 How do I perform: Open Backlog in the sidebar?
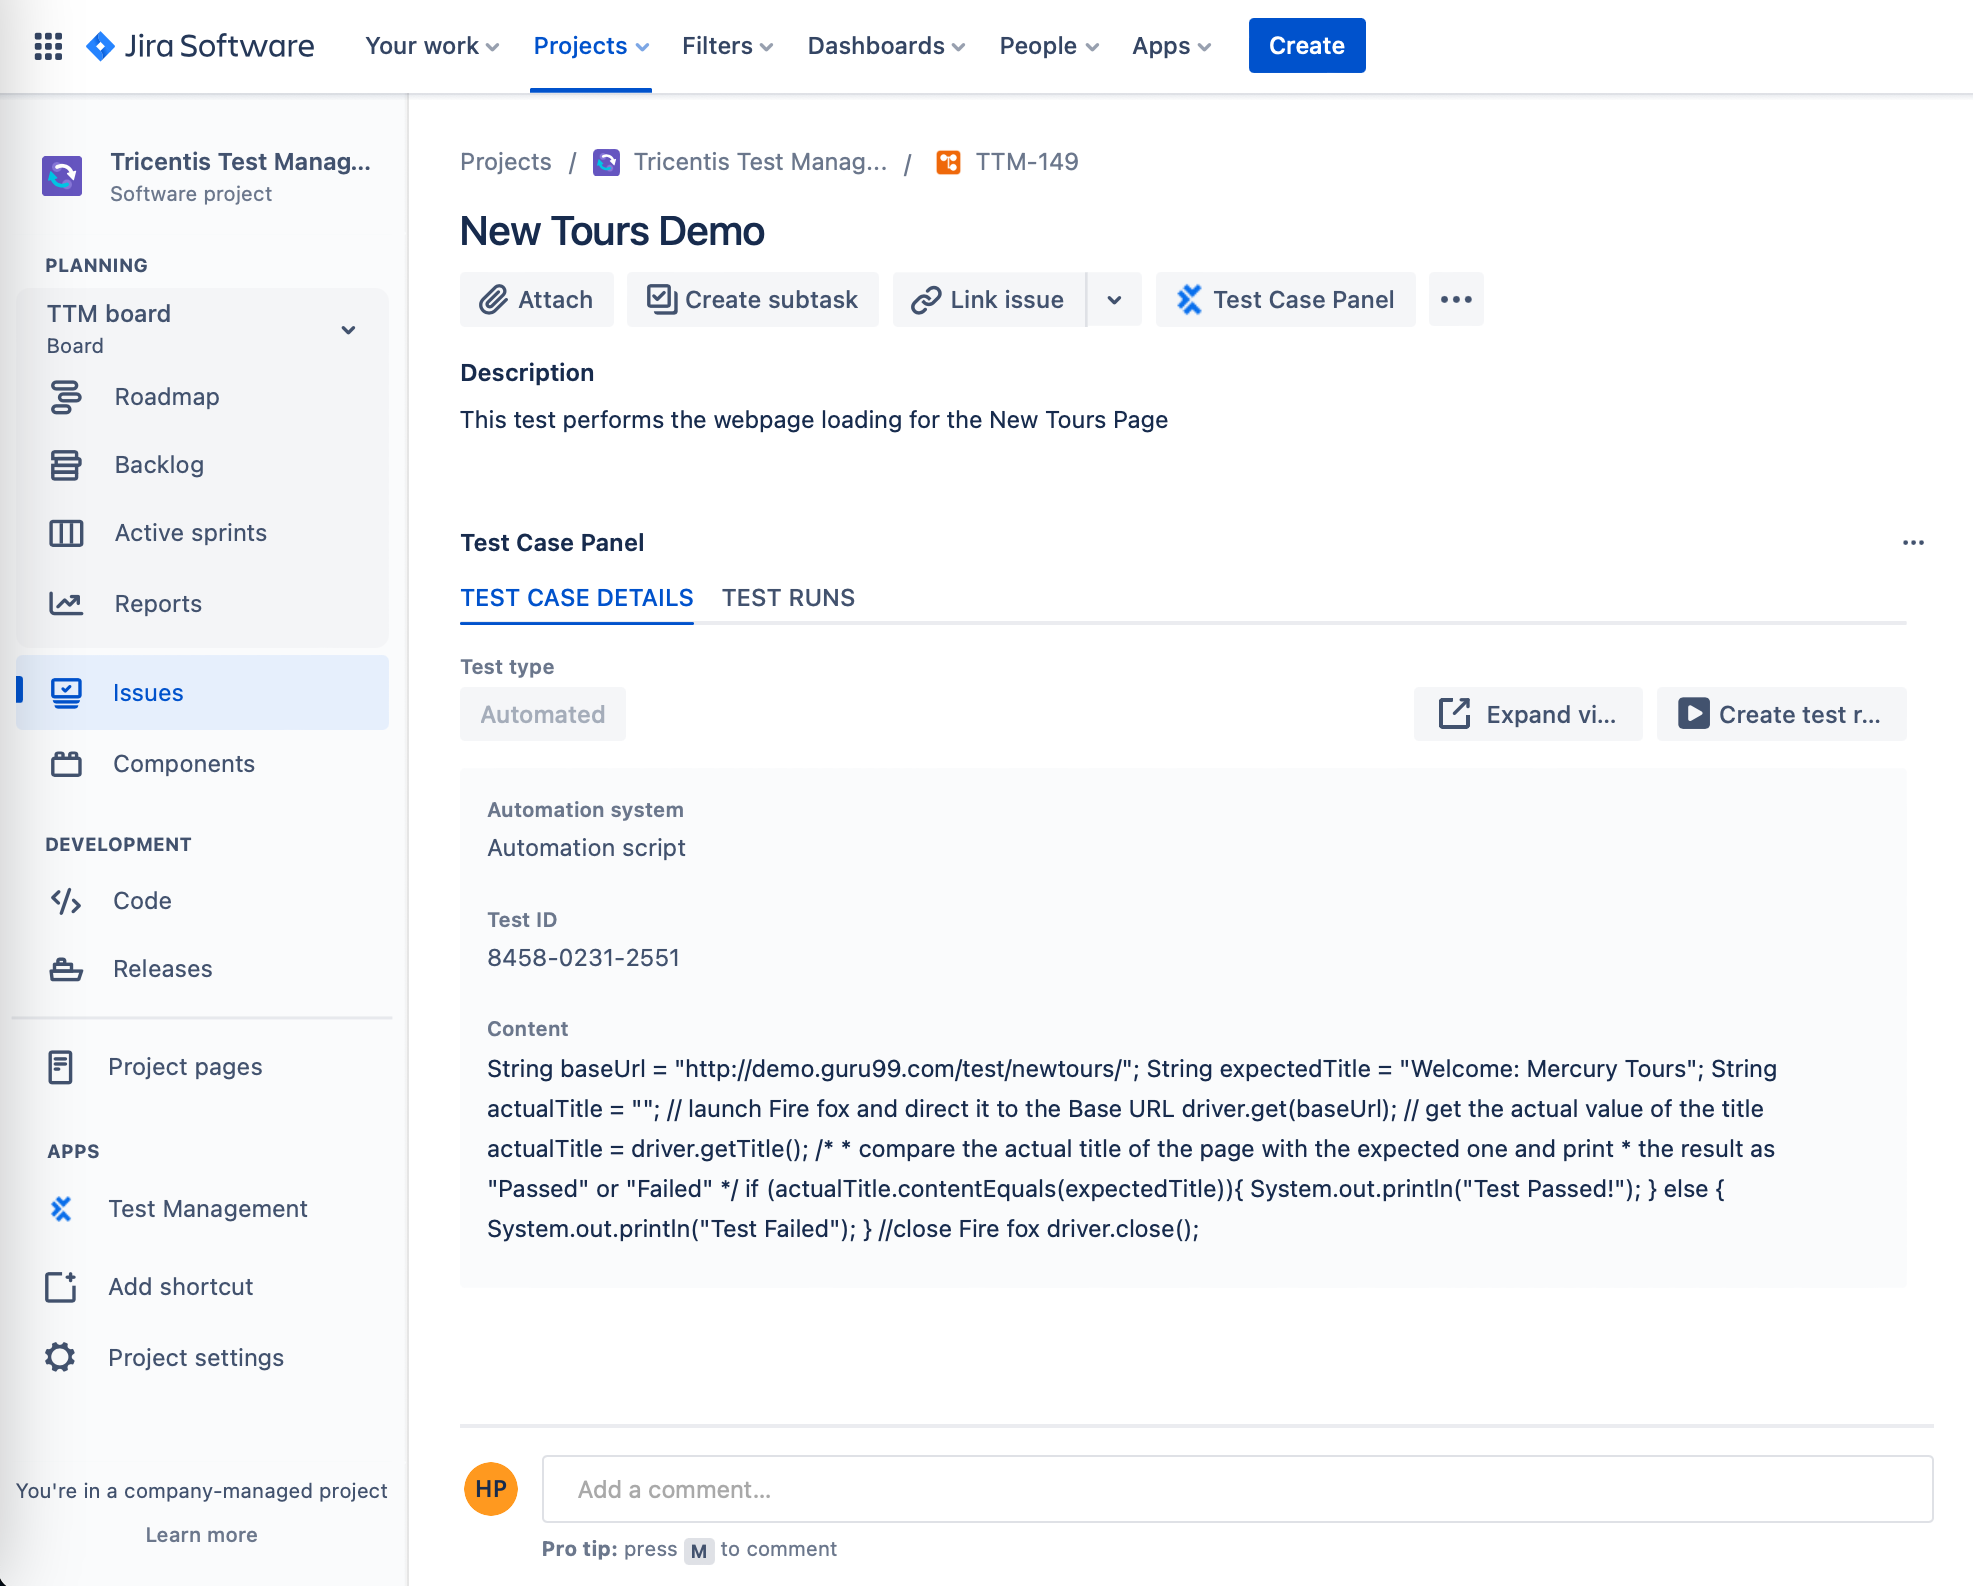pyautogui.click(x=203, y=465)
